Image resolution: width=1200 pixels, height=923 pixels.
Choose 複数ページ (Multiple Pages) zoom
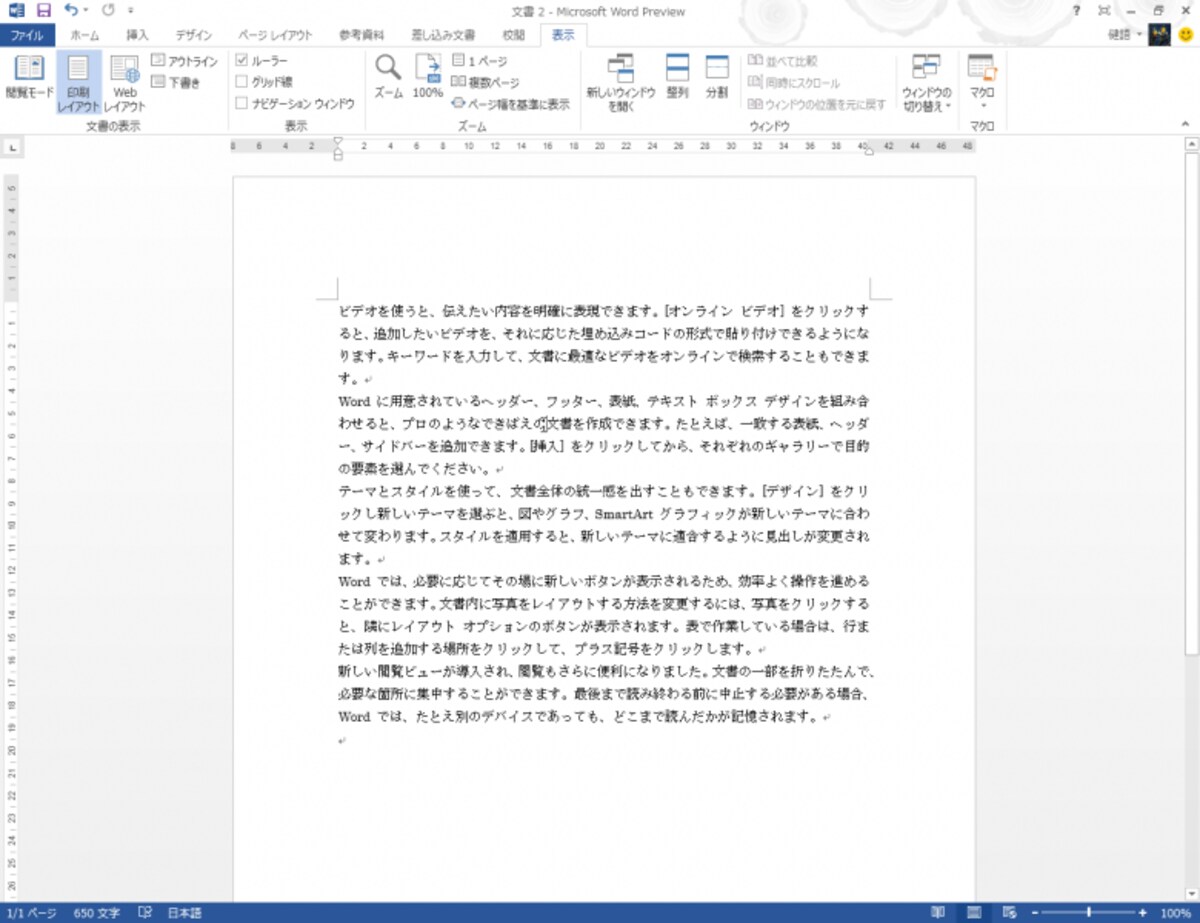point(485,82)
